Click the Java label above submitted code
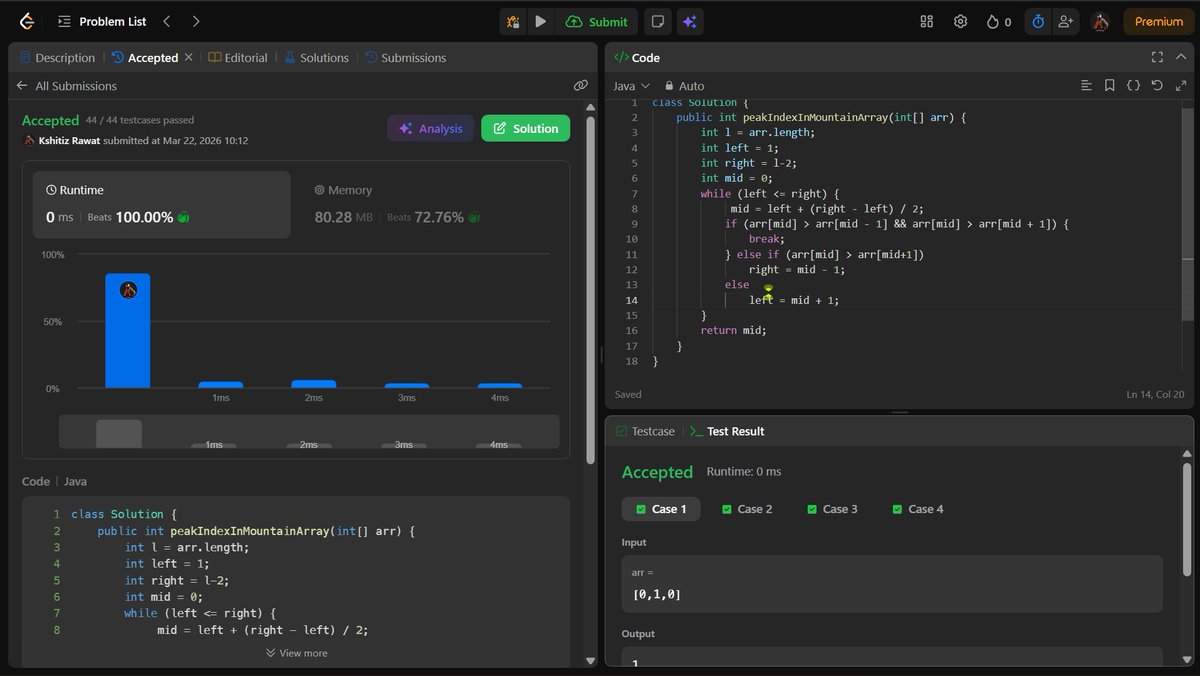1200x676 pixels. pyautogui.click(x=75, y=481)
